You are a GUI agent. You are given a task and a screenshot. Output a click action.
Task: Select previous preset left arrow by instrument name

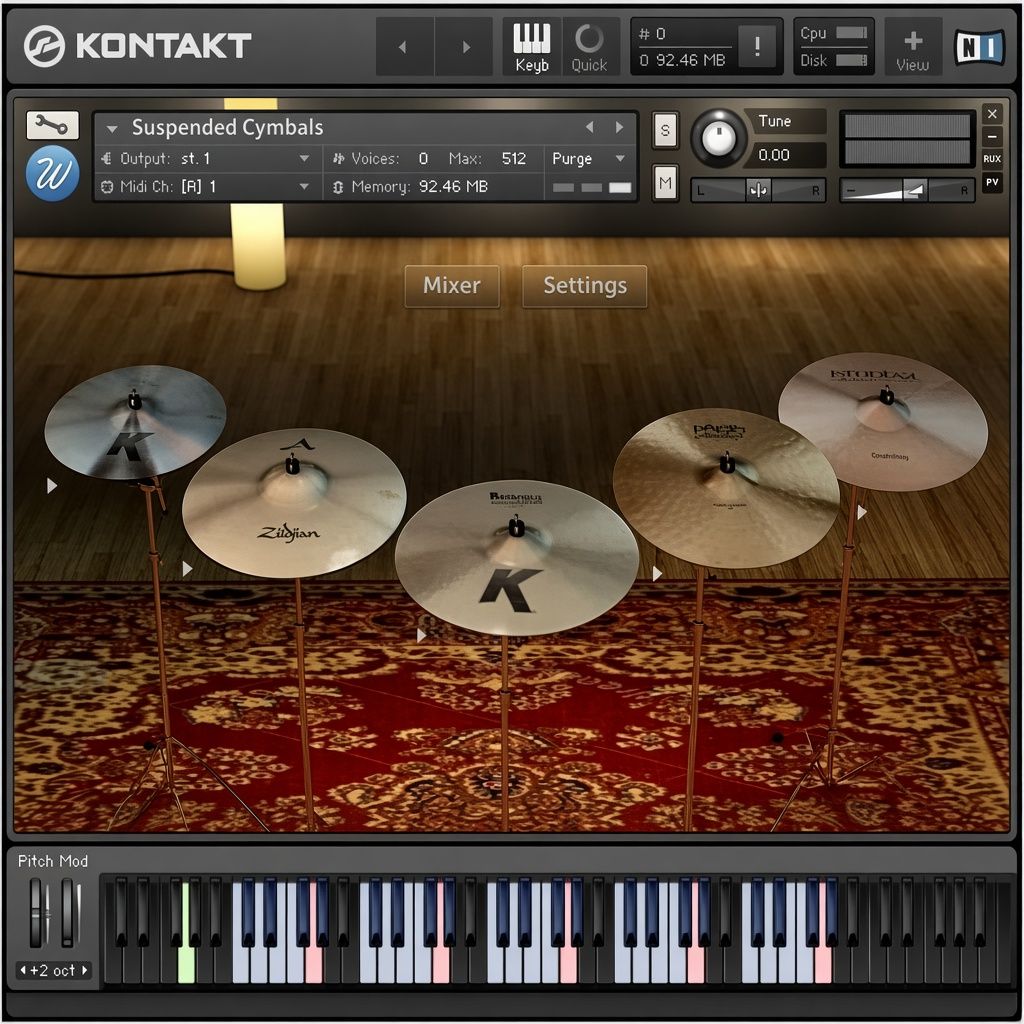click(590, 127)
